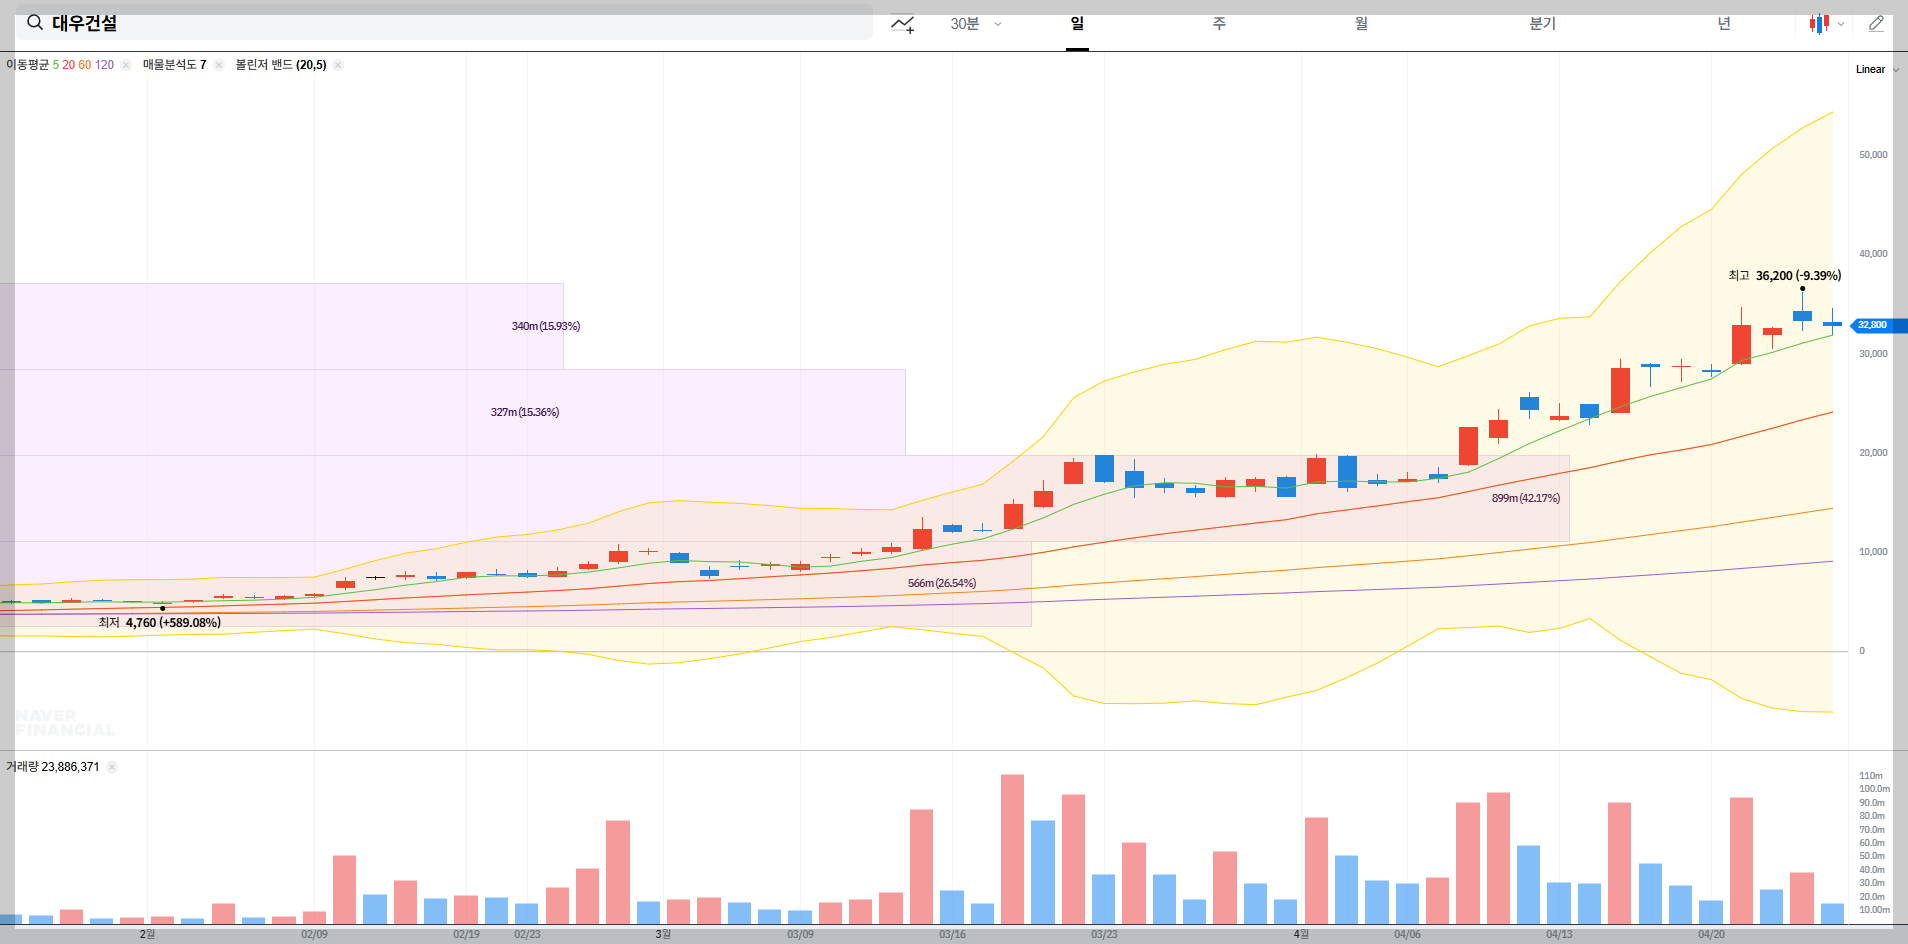The height and width of the screenshot is (944, 1908).
Task: Click the 32,800 current price tag
Action: (x=1878, y=325)
